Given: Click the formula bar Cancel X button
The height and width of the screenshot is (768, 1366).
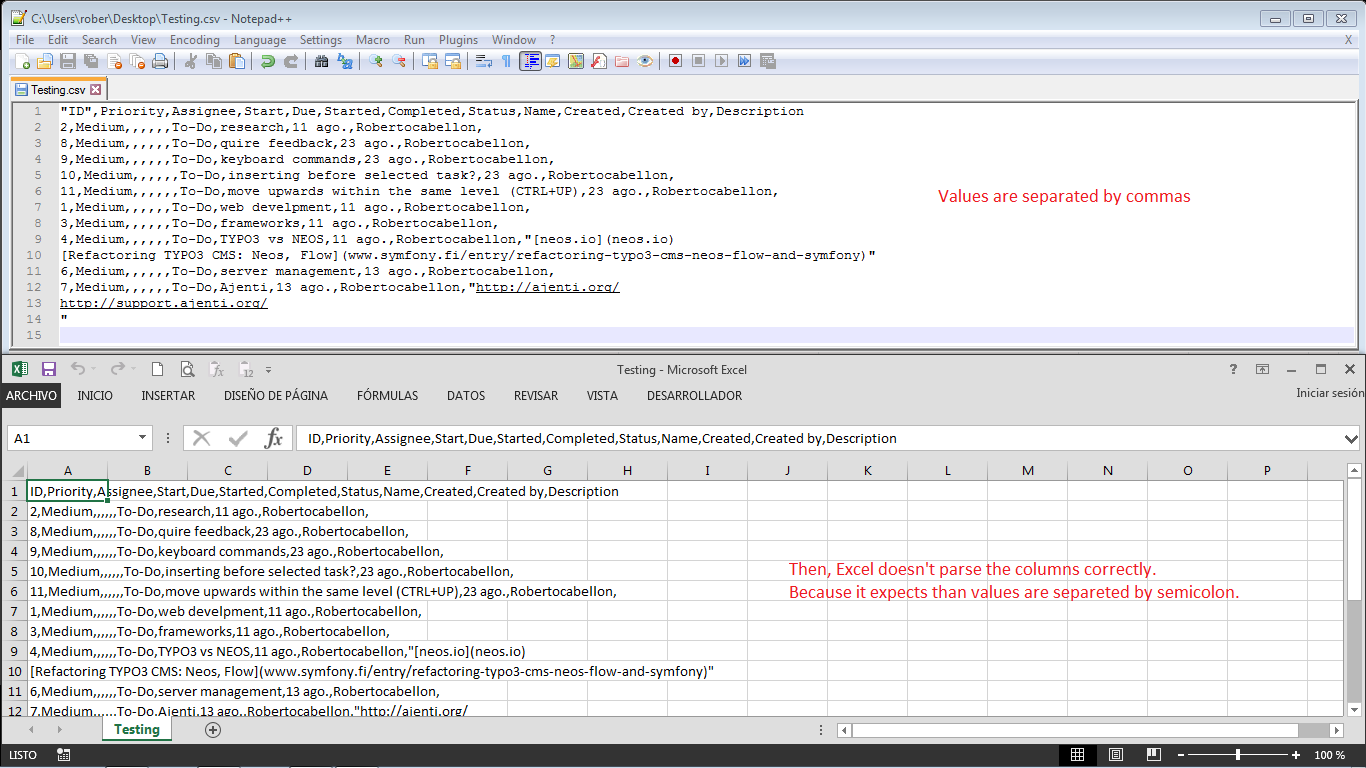Looking at the screenshot, I should point(202,438).
